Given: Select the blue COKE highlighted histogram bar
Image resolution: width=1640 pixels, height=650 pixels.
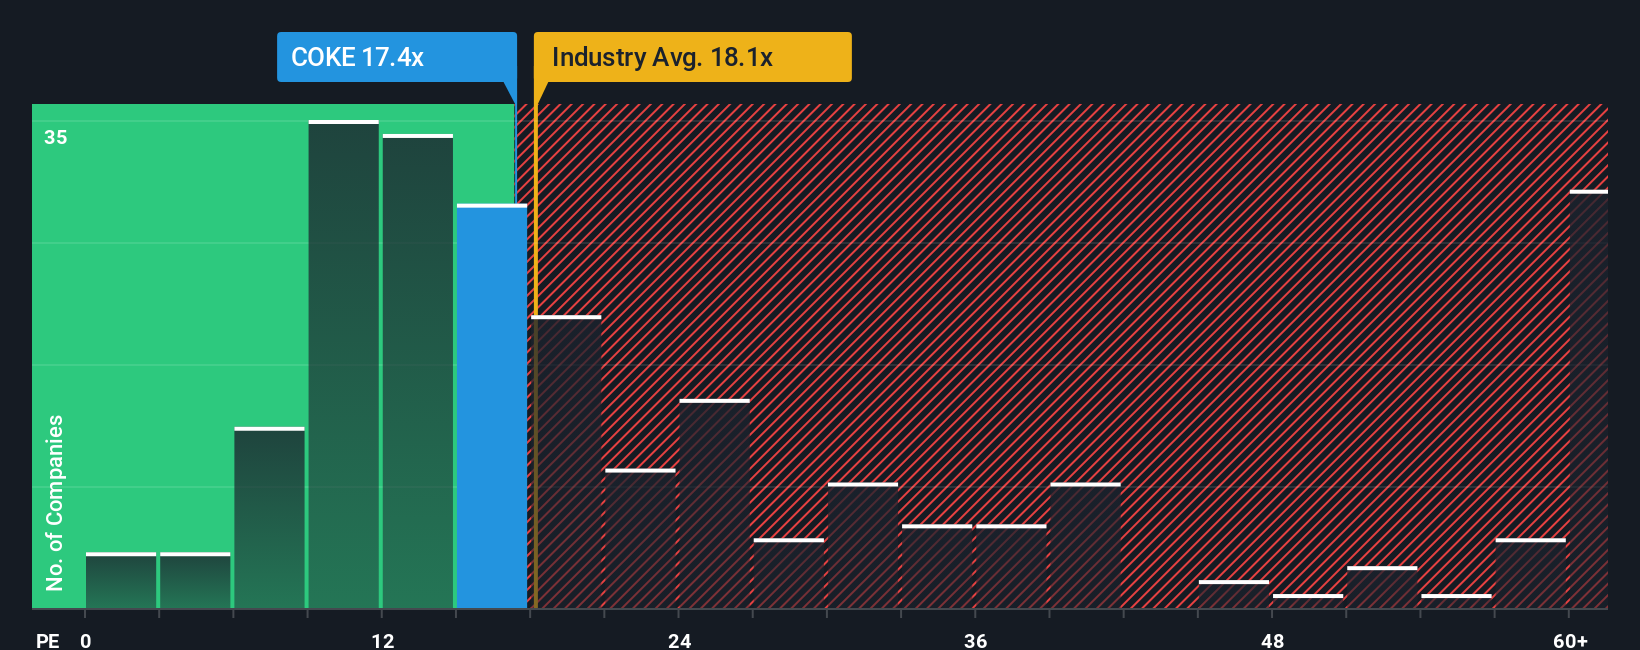Looking at the screenshot, I should (492, 406).
